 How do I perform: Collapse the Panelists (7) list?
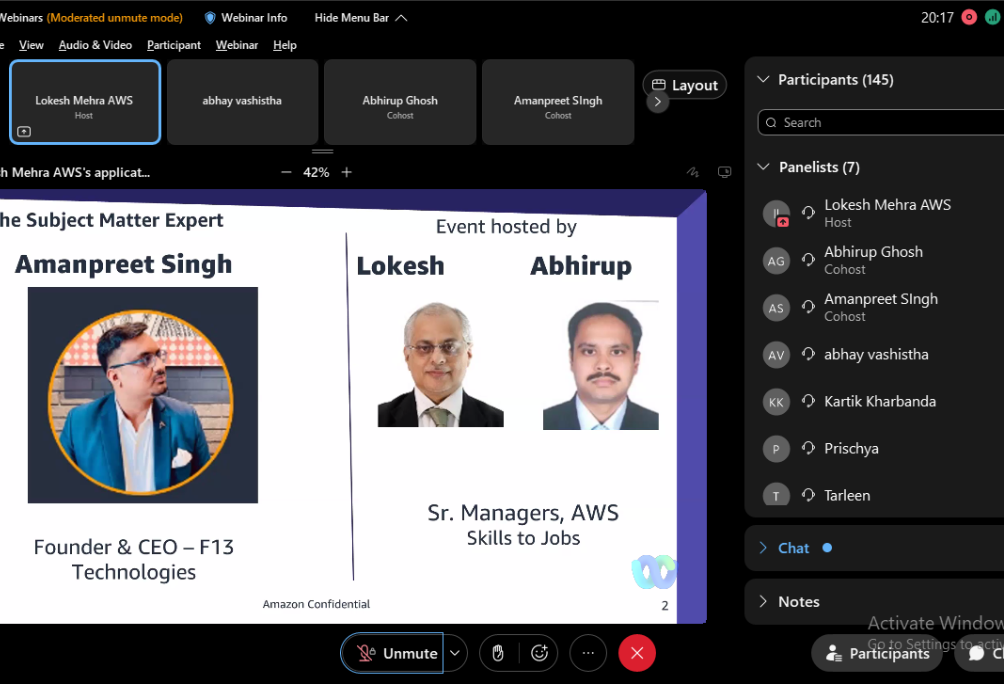coord(764,167)
